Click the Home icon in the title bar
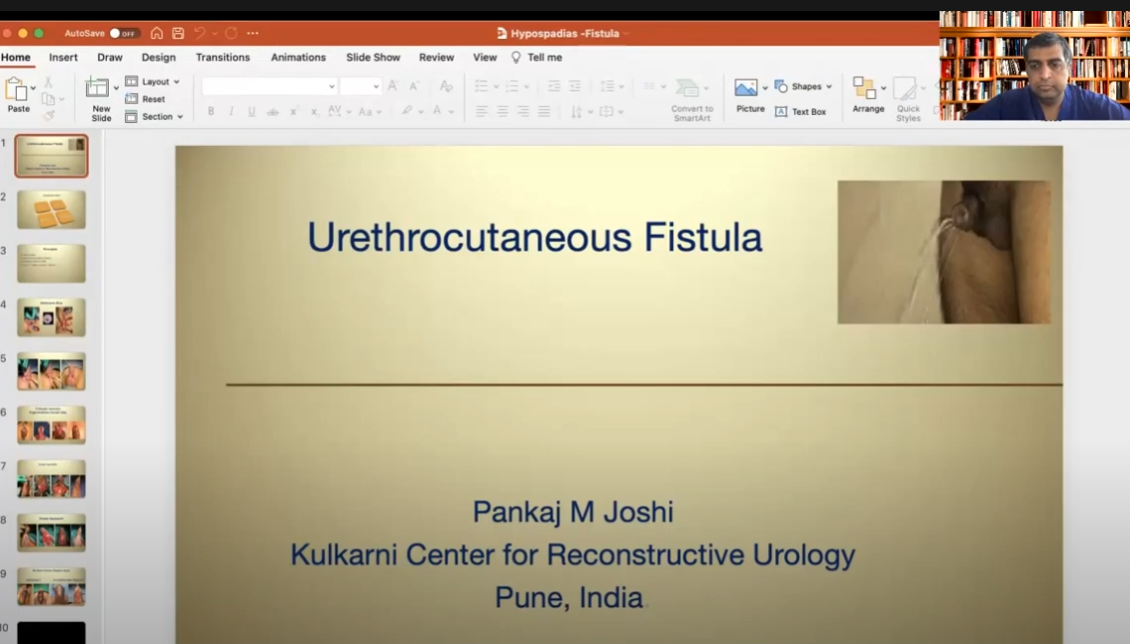Screen dimensions: 1130x644 (x=156, y=33)
